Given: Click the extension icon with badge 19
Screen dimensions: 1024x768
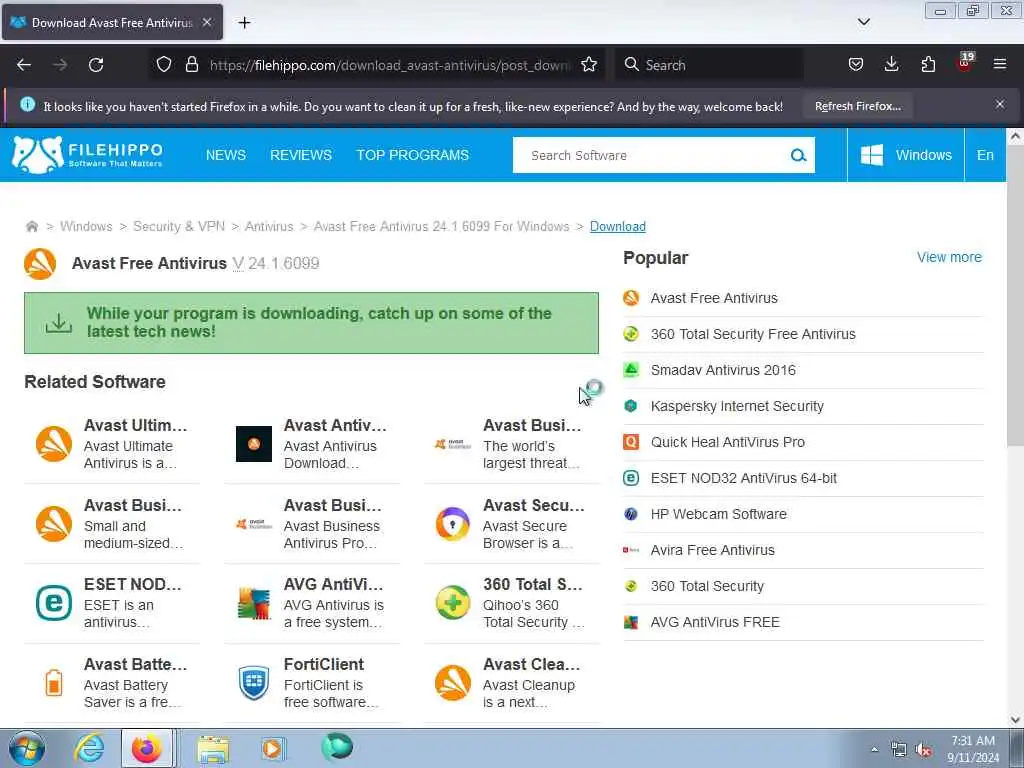Looking at the screenshot, I should (x=965, y=63).
